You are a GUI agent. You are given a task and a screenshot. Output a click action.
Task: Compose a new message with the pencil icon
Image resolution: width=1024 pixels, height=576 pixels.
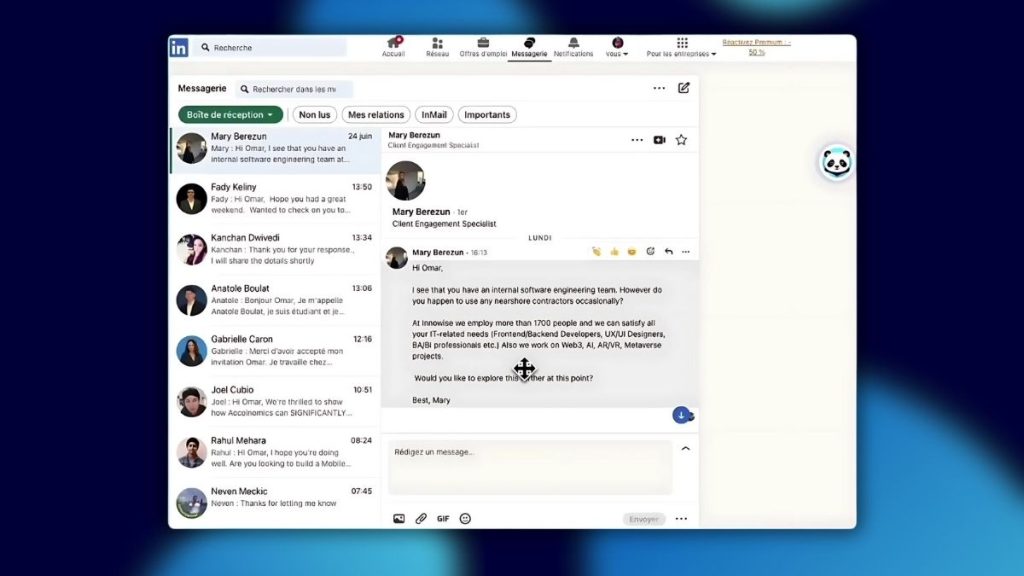pyautogui.click(x=683, y=88)
